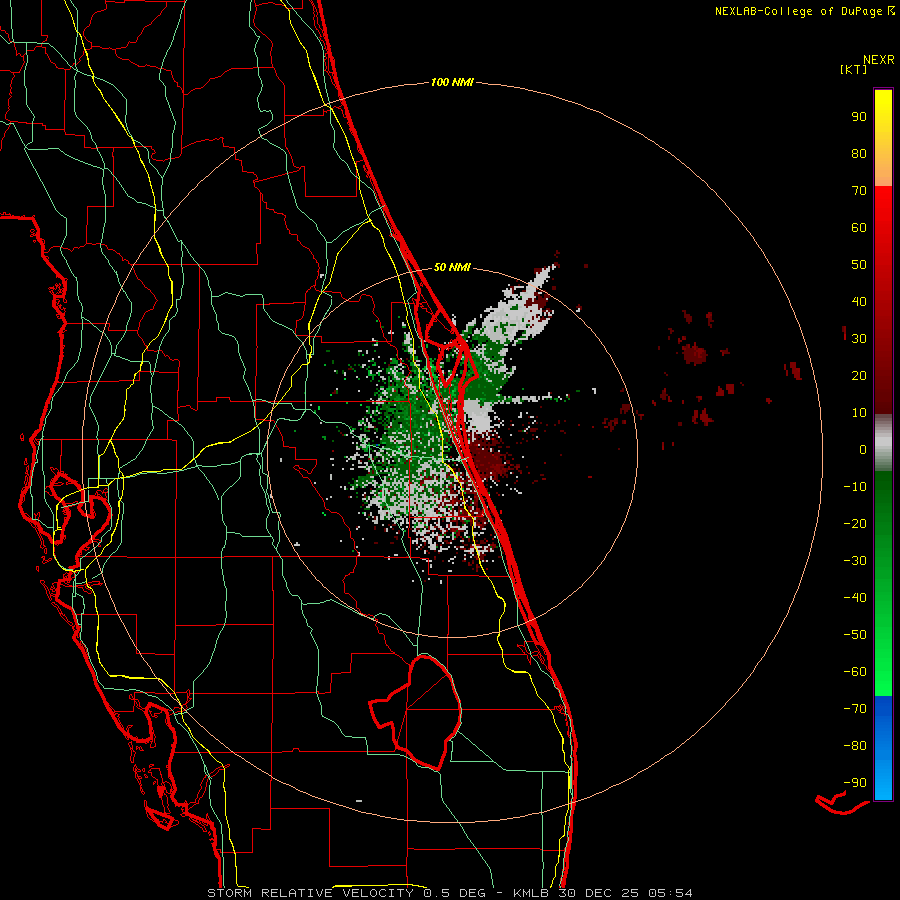Viewport: 900px width, 900px height.
Task: Click the 0 value on the velocity scale
Action: 863,449
